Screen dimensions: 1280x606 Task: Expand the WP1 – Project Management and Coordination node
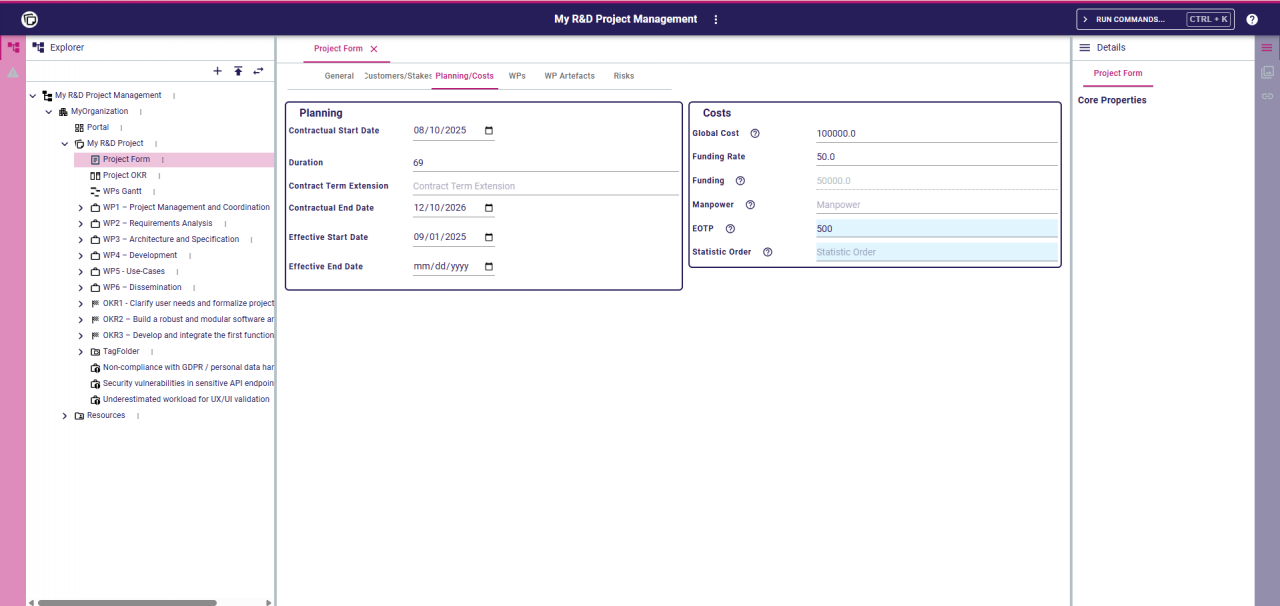(80, 207)
